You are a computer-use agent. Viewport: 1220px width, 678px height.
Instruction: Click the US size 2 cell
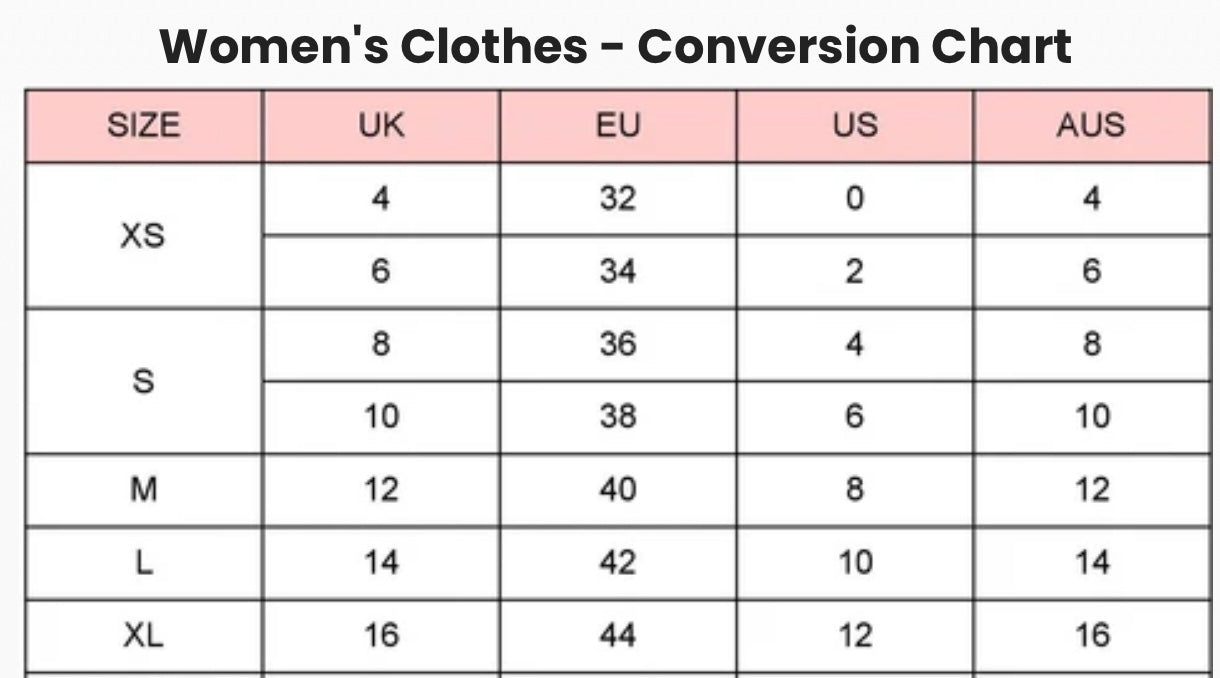(x=854, y=272)
